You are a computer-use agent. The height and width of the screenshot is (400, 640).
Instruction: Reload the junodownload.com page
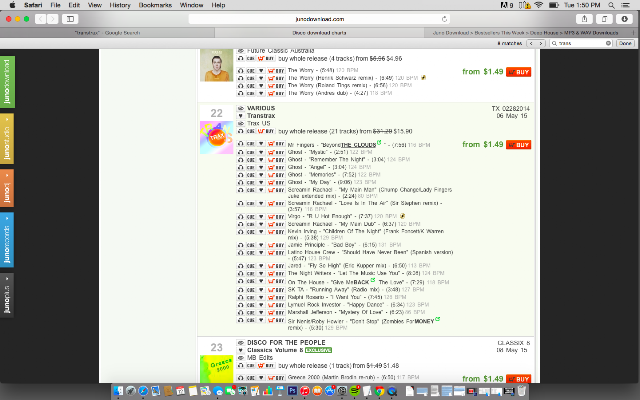[444, 19]
